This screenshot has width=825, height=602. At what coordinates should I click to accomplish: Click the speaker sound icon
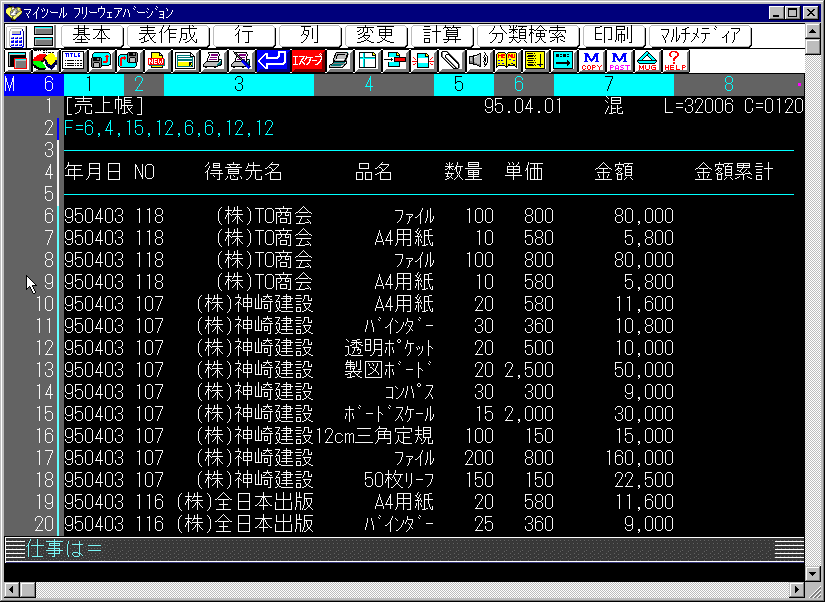[x=478, y=61]
